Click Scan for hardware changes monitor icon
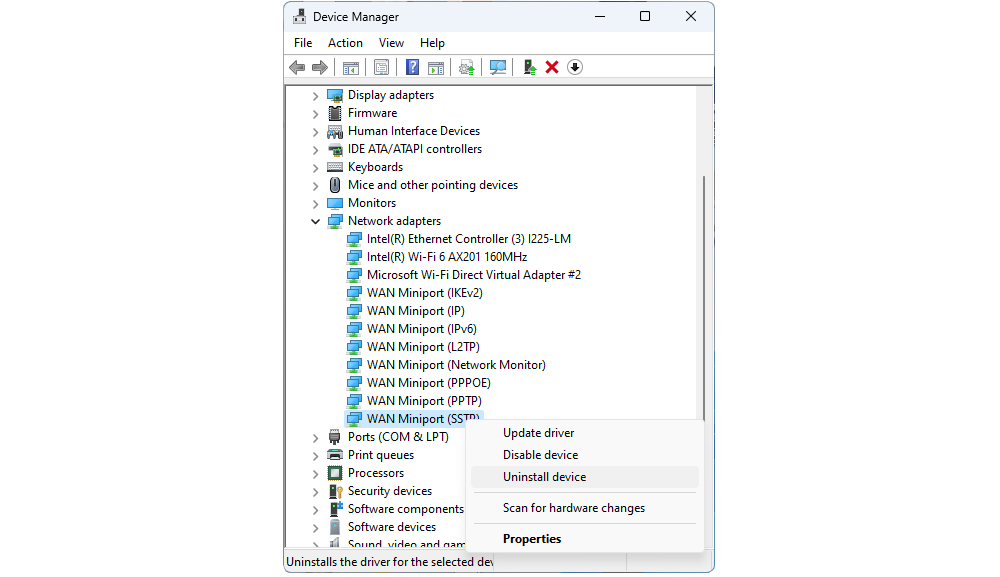 [498, 67]
